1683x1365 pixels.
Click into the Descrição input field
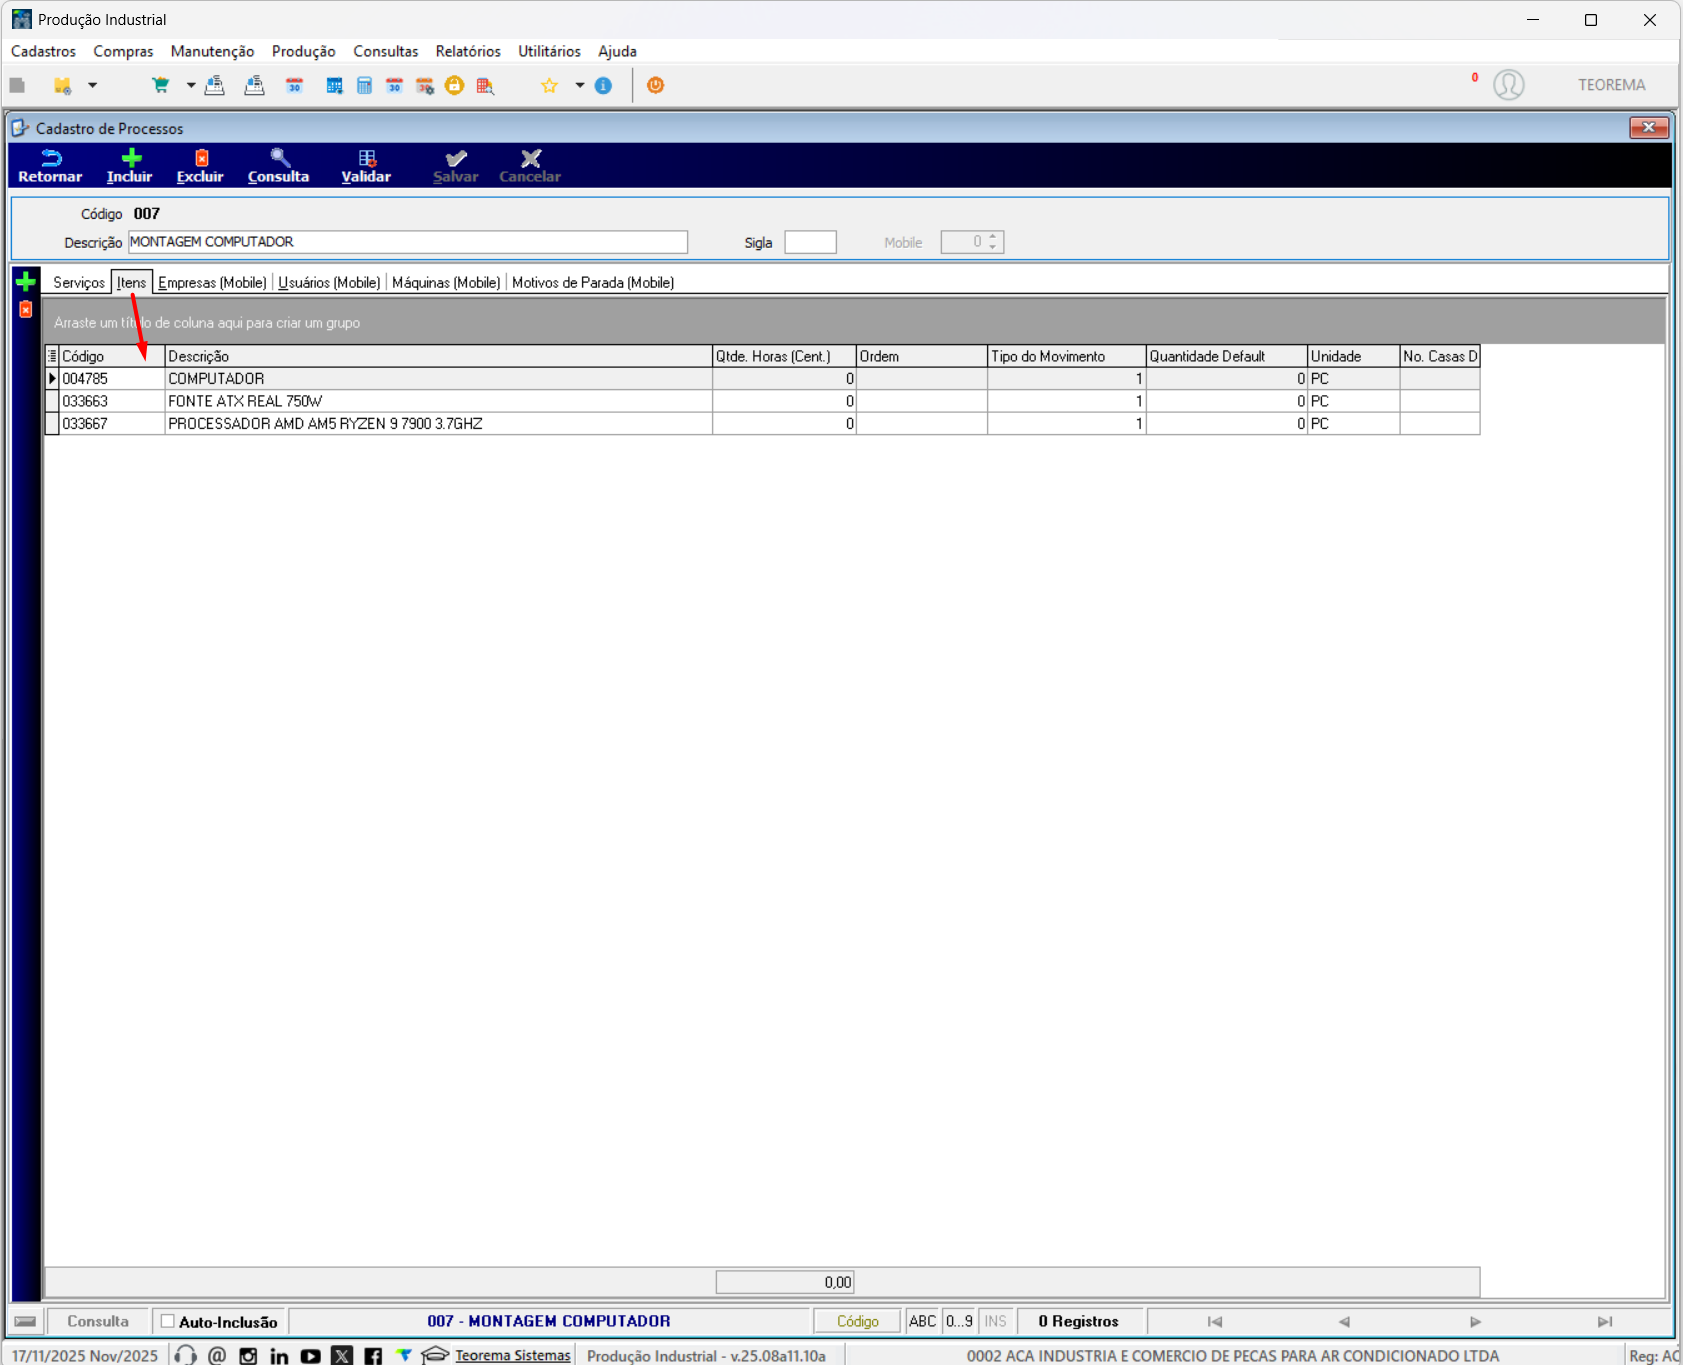point(408,242)
